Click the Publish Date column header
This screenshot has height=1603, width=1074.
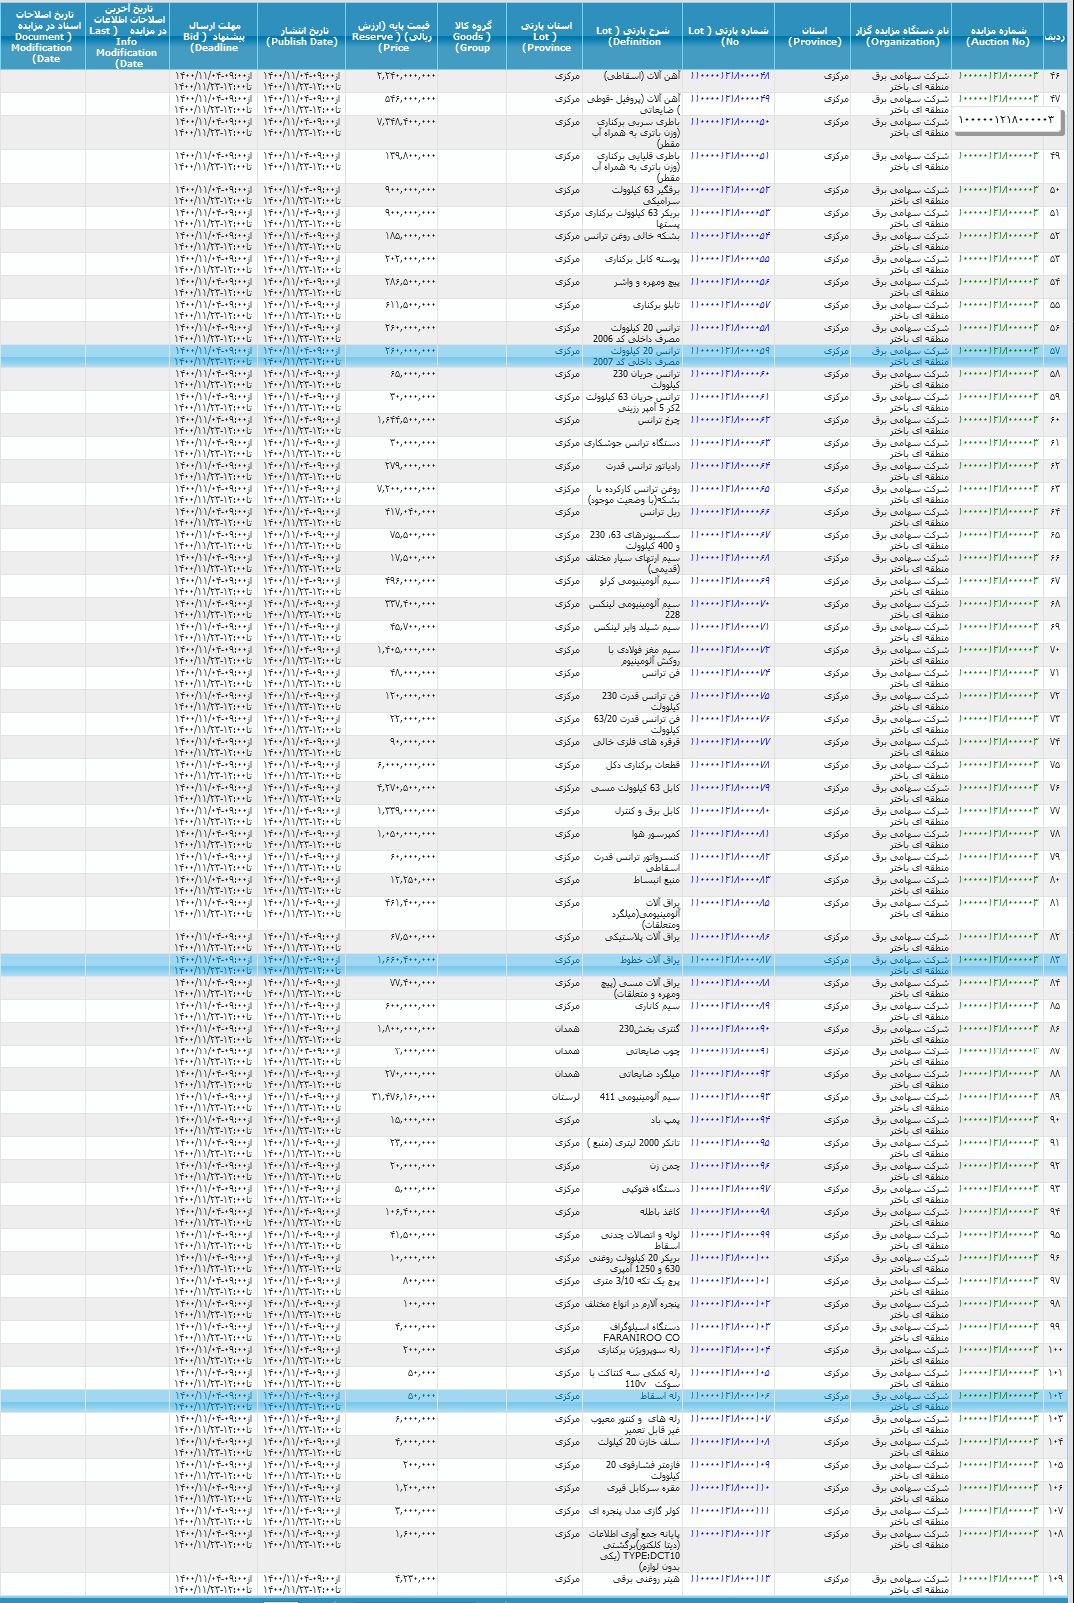pyautogui.click(x=301, y=36)
